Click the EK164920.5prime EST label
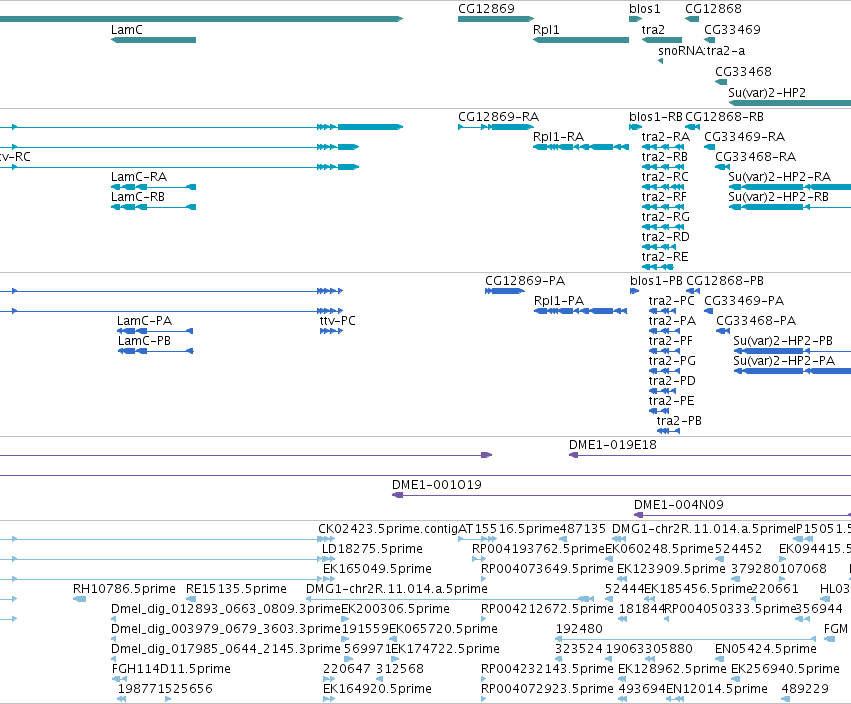The width and height of the screenshot is (851, 704). click(x=377, y=689)
